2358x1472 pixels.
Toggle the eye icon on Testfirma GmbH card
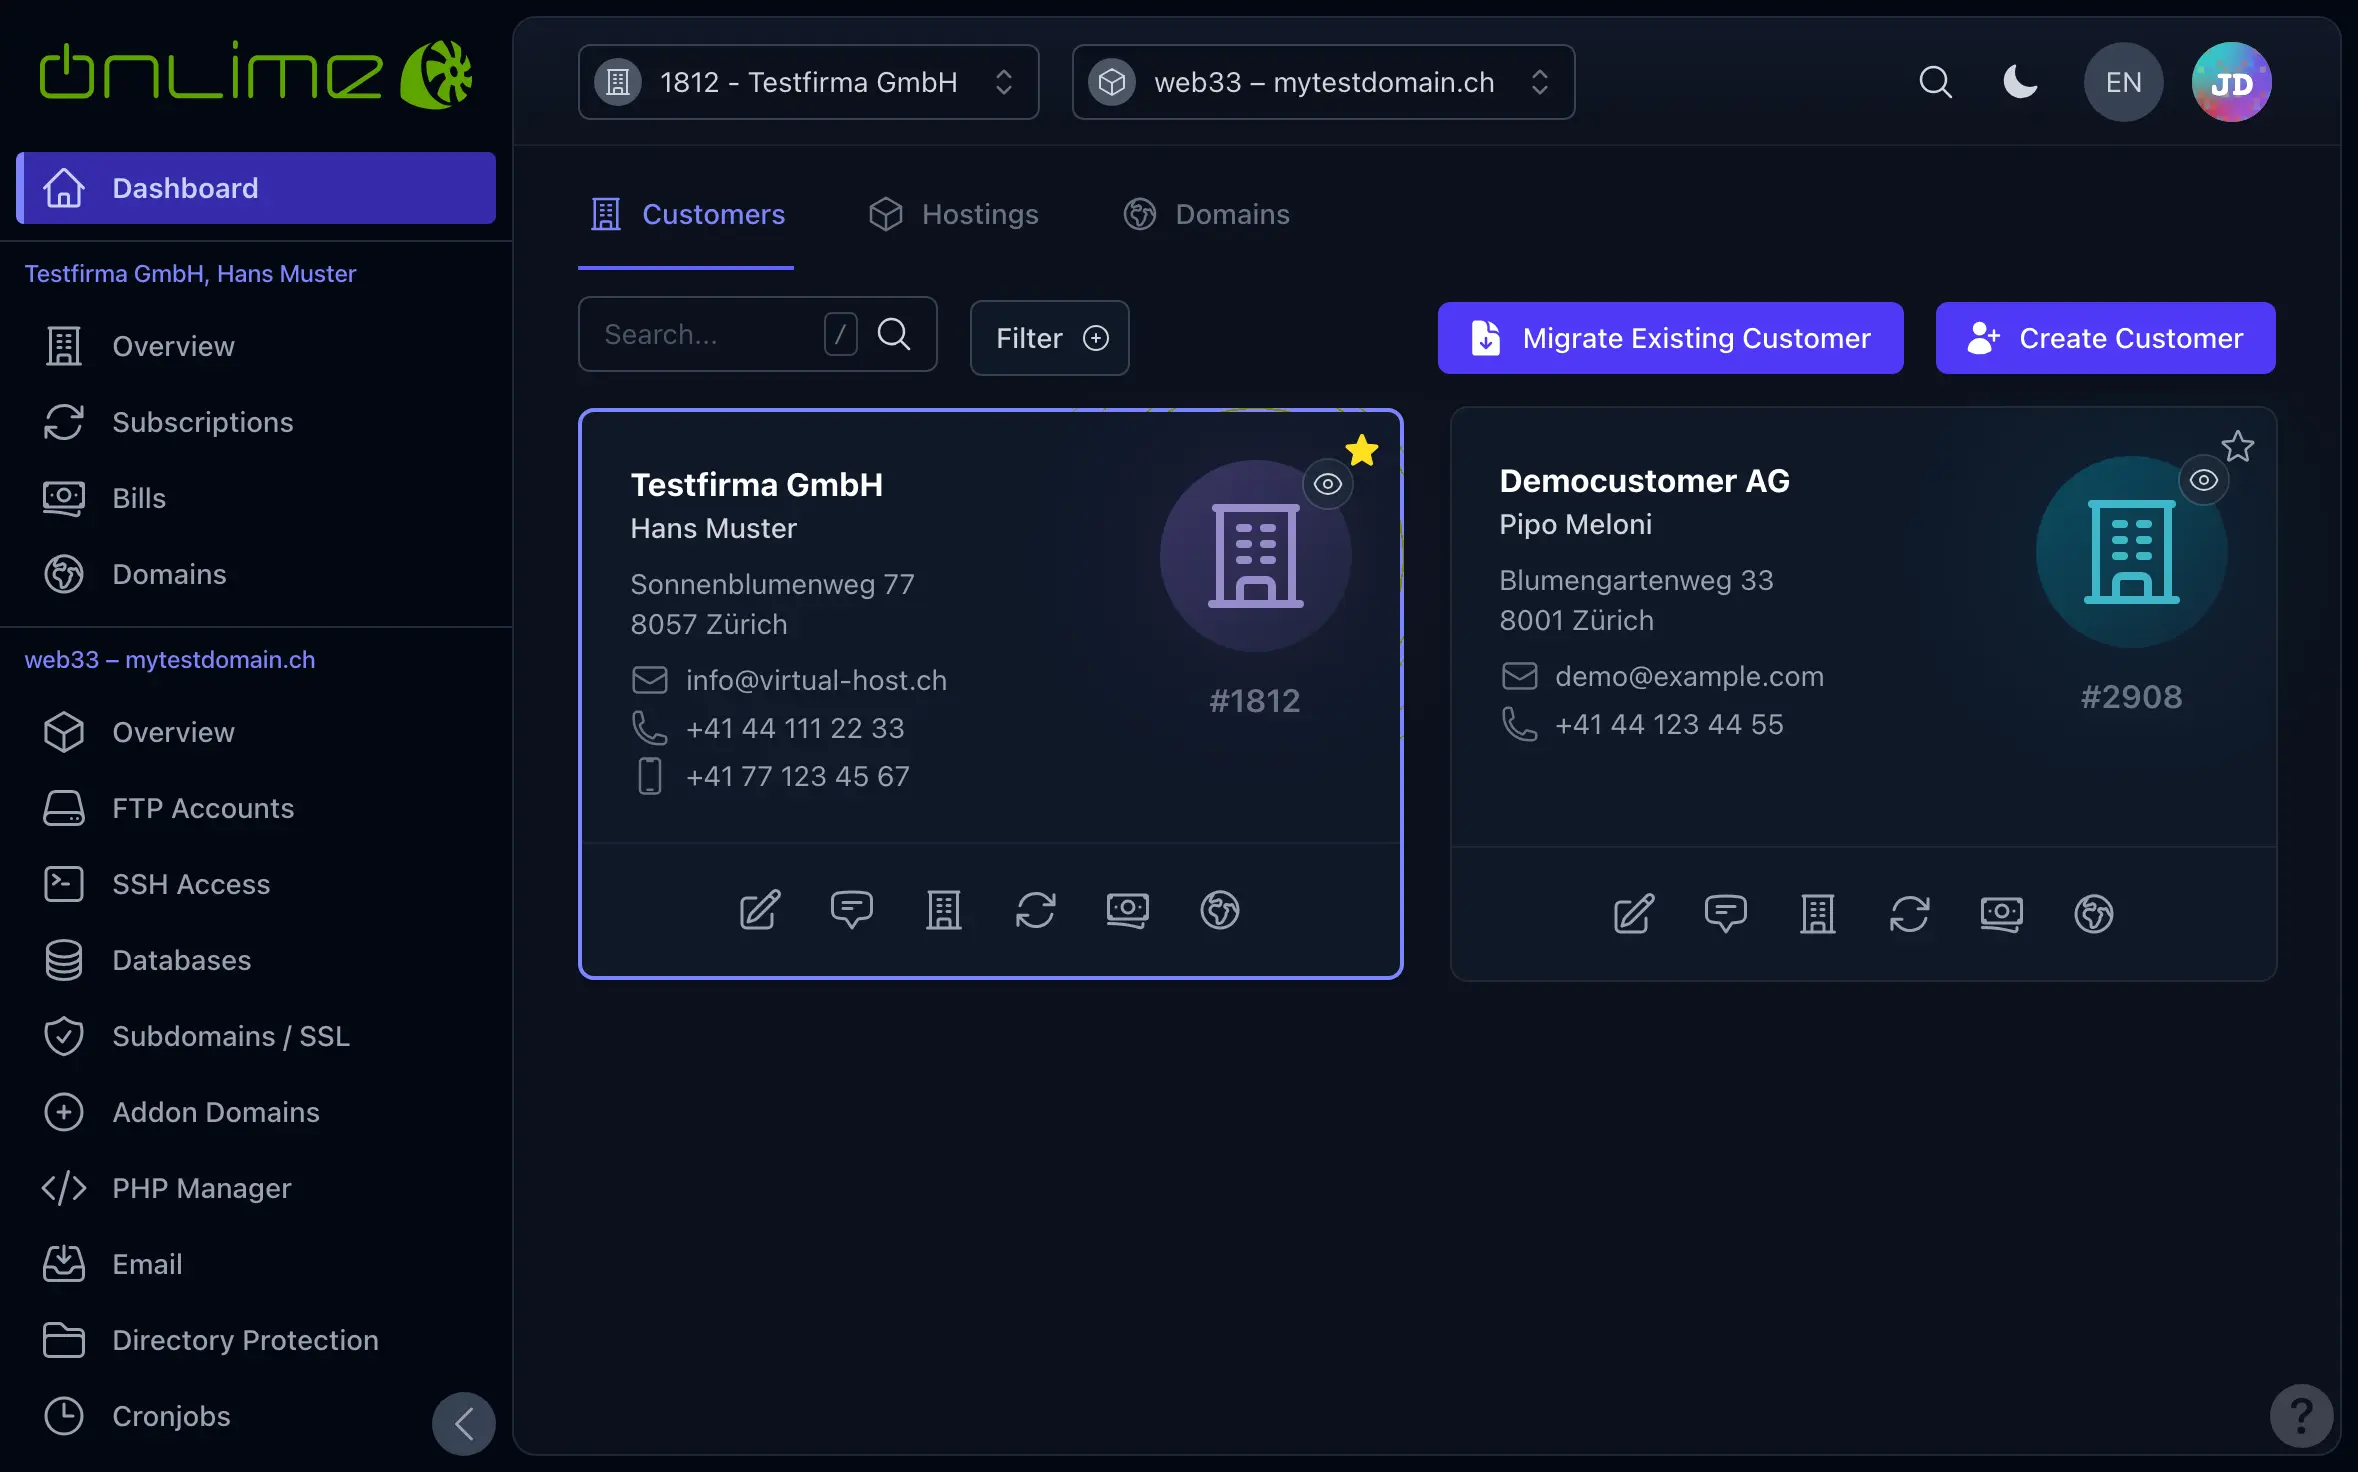1327,484
